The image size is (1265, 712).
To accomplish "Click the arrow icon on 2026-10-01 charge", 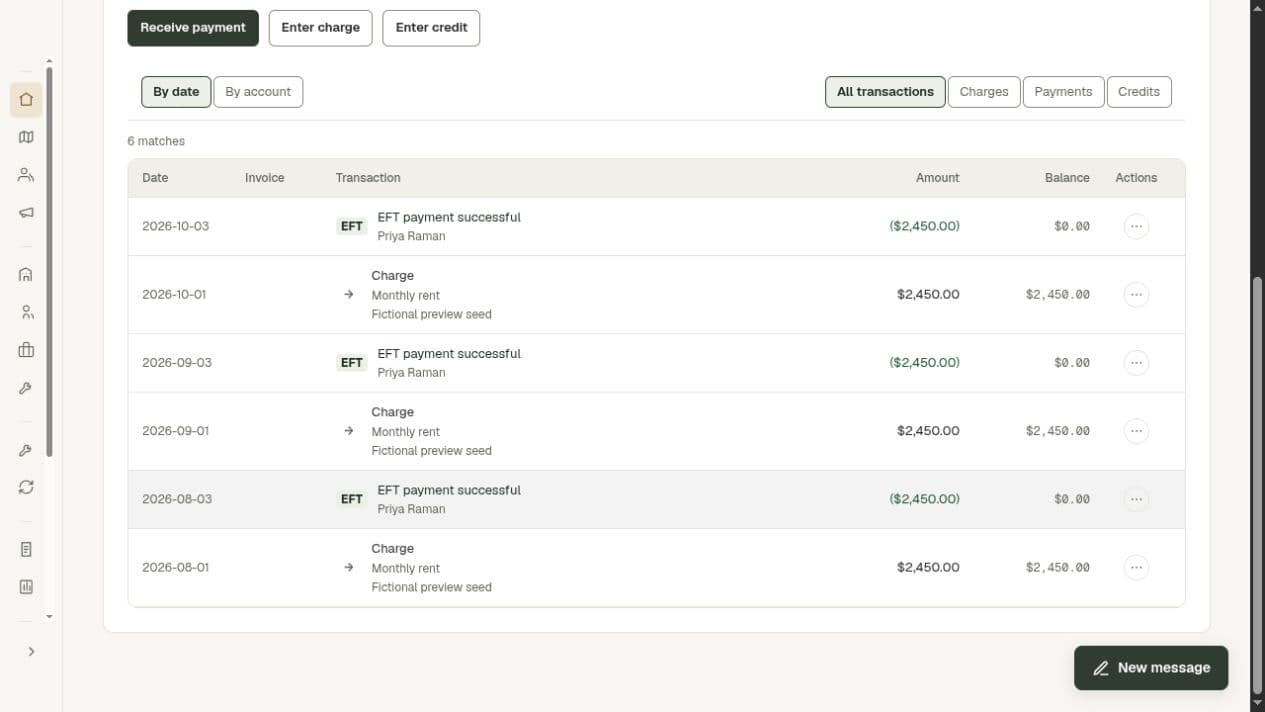I will click(348, 294).
